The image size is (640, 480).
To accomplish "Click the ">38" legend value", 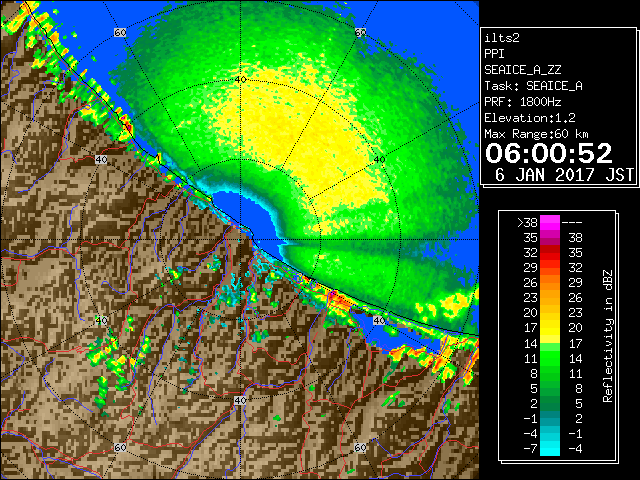I will pos(527,223).
